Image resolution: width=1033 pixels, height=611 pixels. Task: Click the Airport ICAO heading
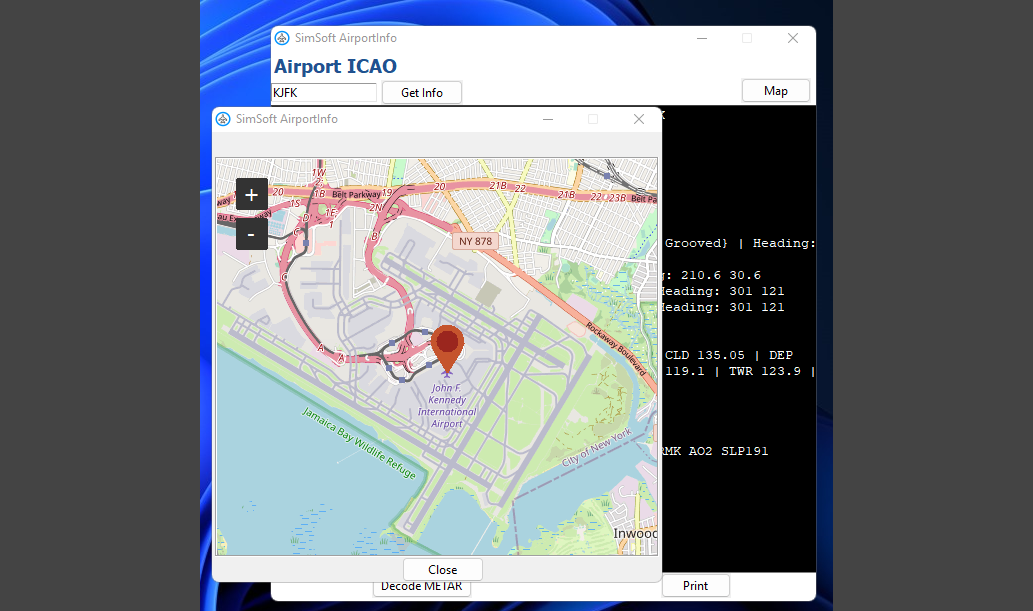tap(335, 67)
